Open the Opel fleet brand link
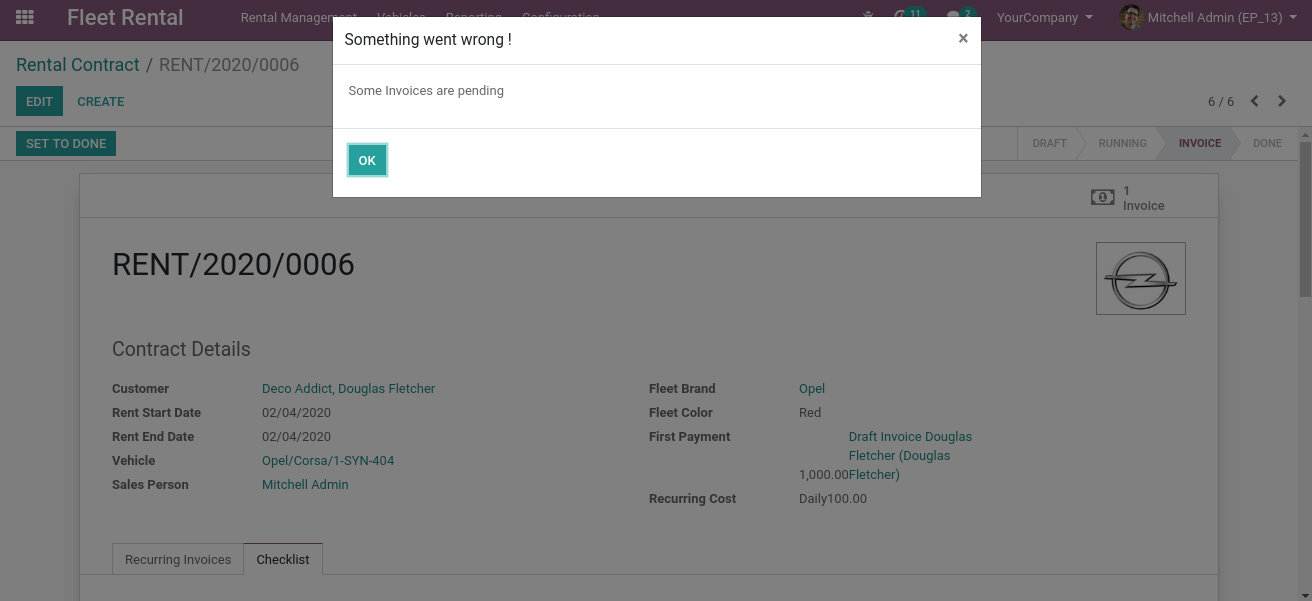The height and width of the screenshot is (601, 1312). pyautogui.click(x=811, y=389)
